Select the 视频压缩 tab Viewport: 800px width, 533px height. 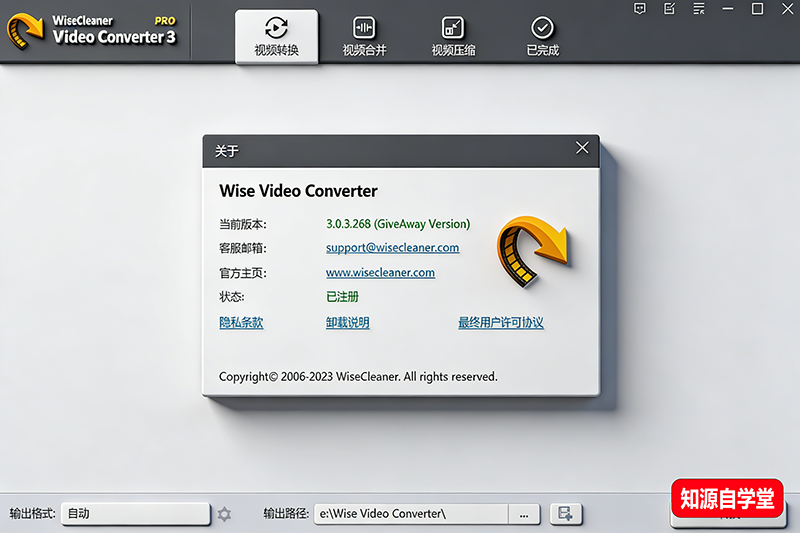point(453,36)
